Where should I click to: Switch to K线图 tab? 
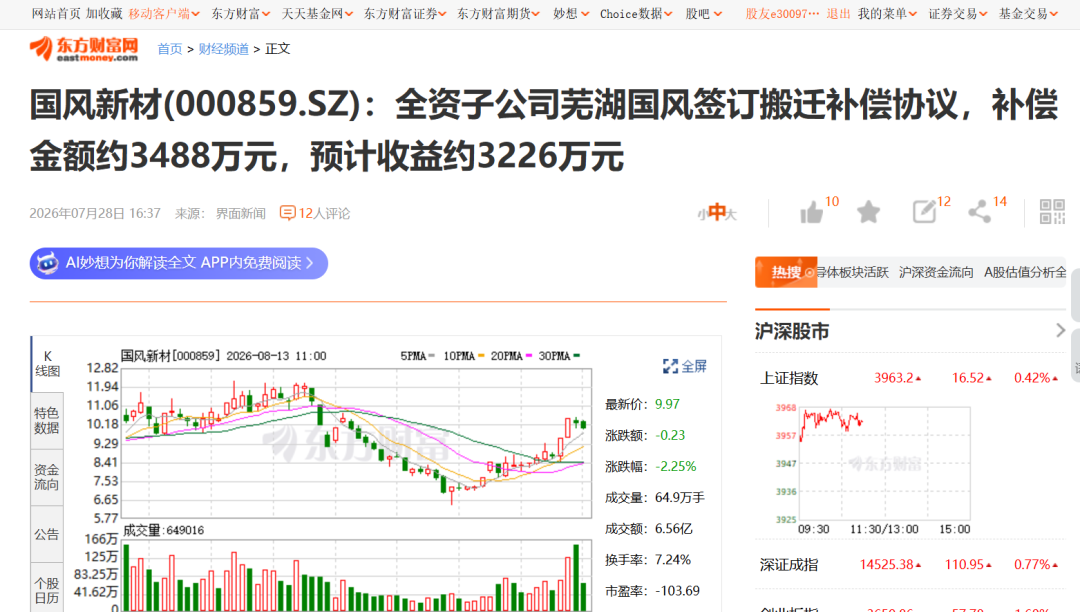click(47, 363)
